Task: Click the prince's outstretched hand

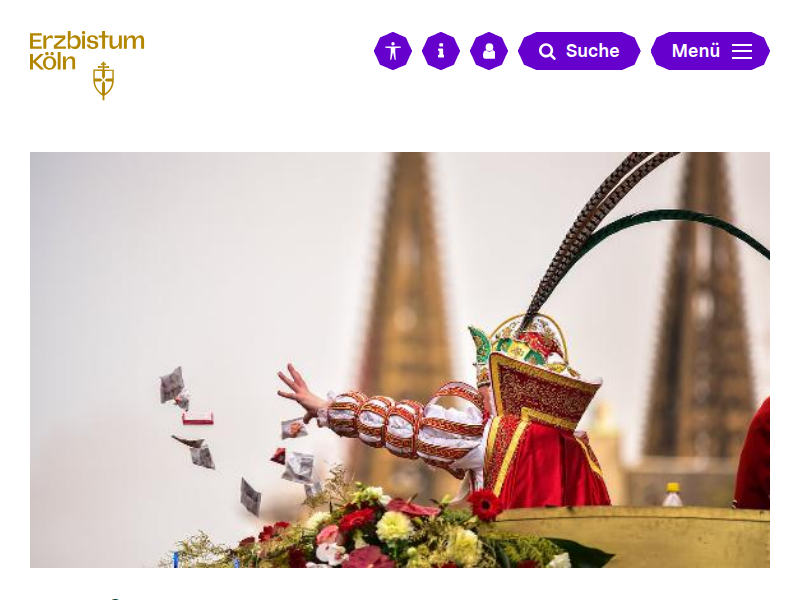Action: point(301,390)
